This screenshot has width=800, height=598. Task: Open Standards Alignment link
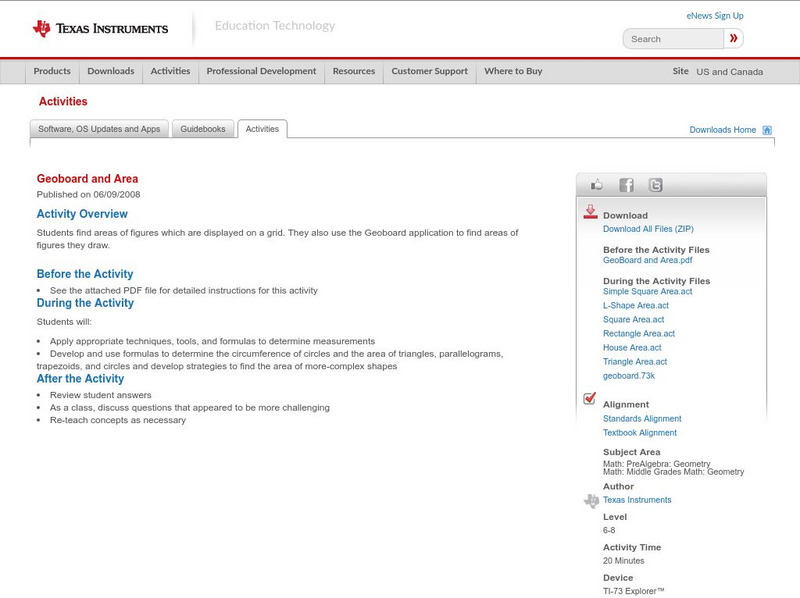coord(642,419)
